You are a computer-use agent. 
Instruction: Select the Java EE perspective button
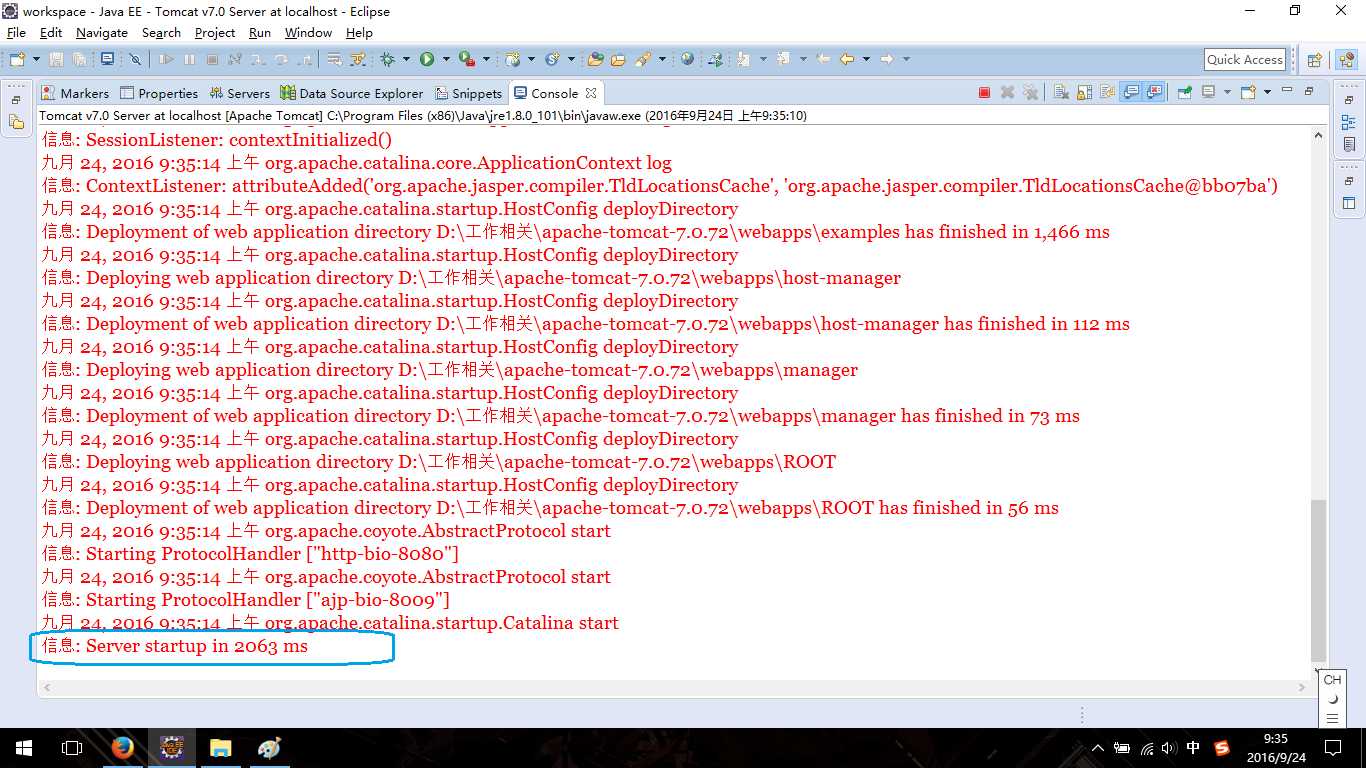(1345, 60)
